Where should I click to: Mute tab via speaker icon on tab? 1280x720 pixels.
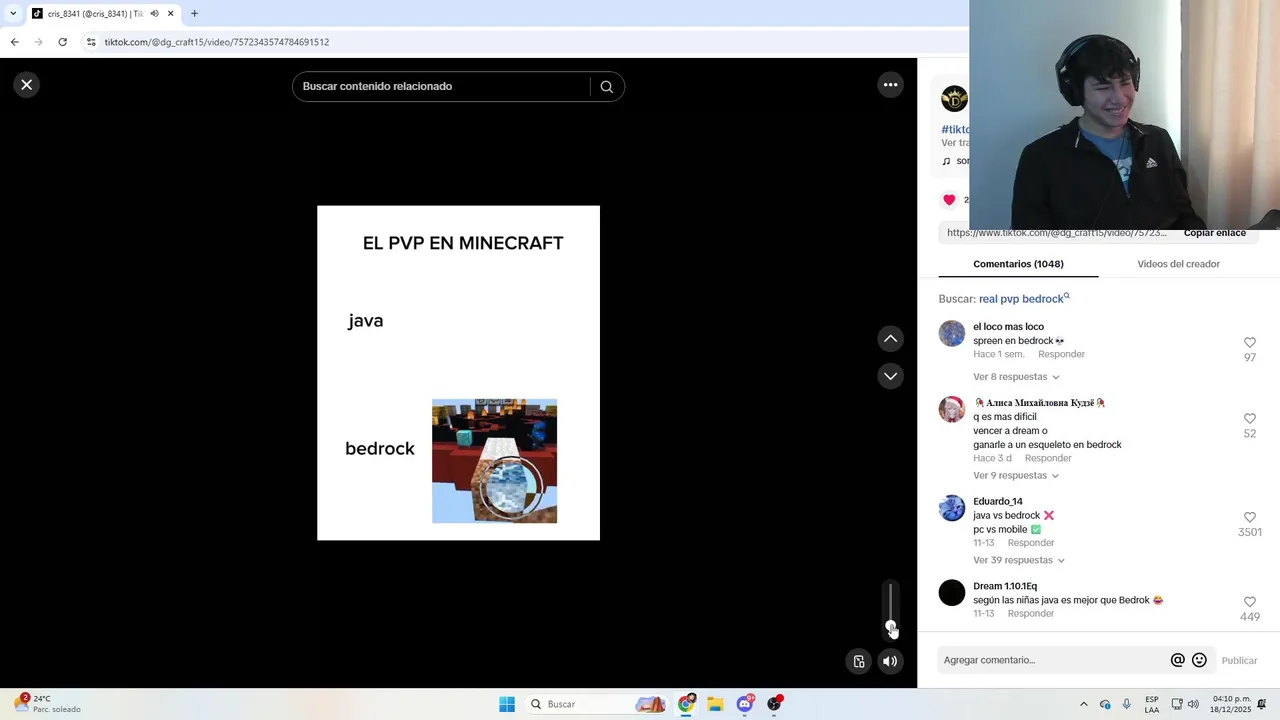154,14
